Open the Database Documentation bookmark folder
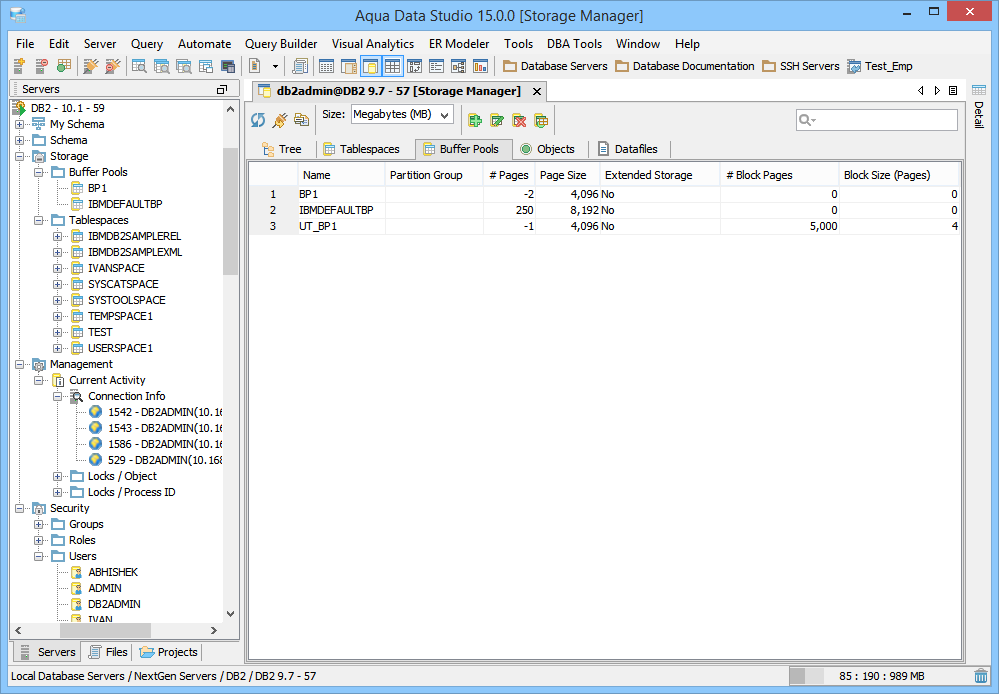 tap(685, 66)
